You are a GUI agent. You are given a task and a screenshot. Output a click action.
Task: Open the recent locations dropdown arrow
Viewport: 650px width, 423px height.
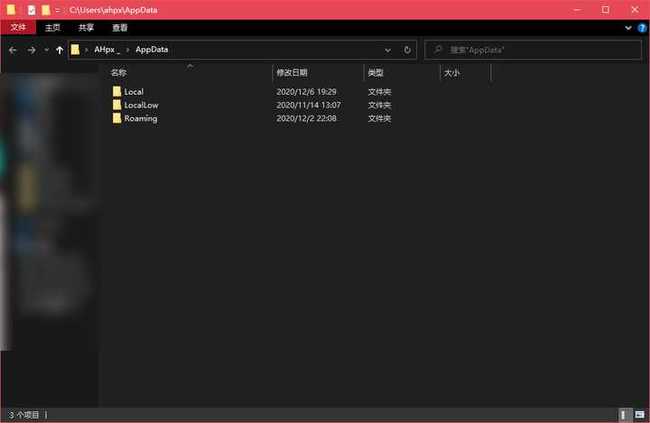[x=47, y=49]
